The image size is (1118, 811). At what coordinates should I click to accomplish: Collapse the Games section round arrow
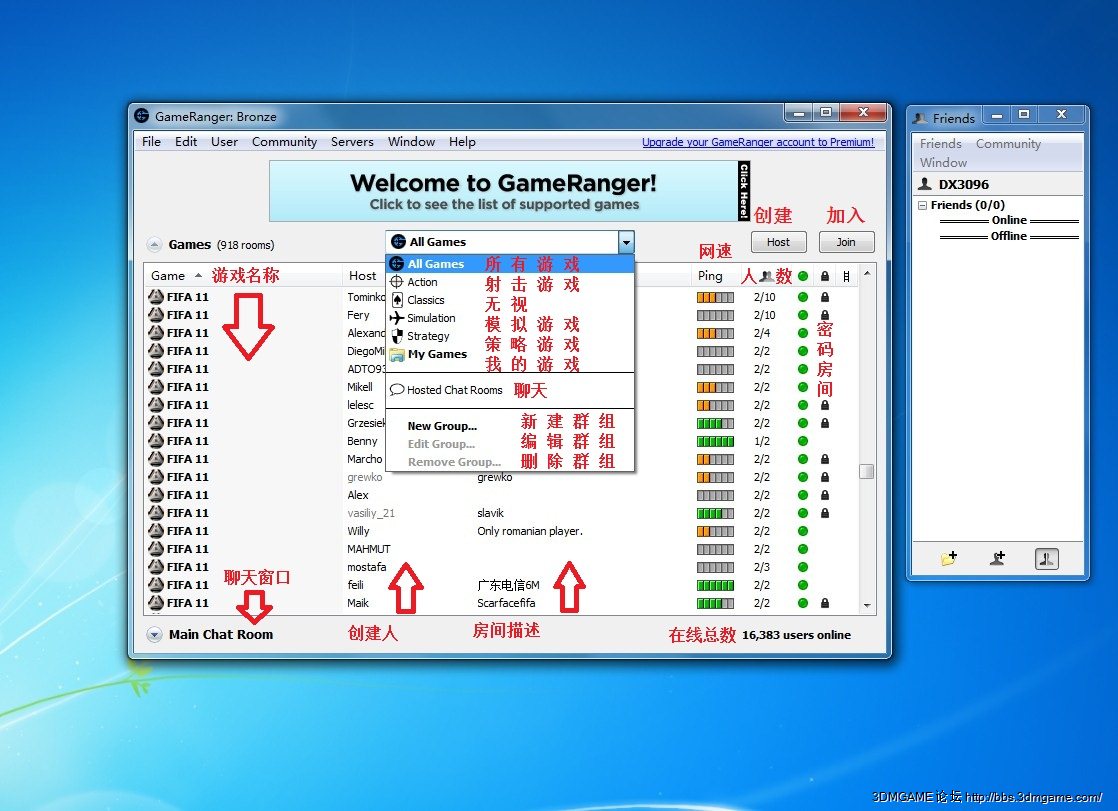[x=154, y=244]
